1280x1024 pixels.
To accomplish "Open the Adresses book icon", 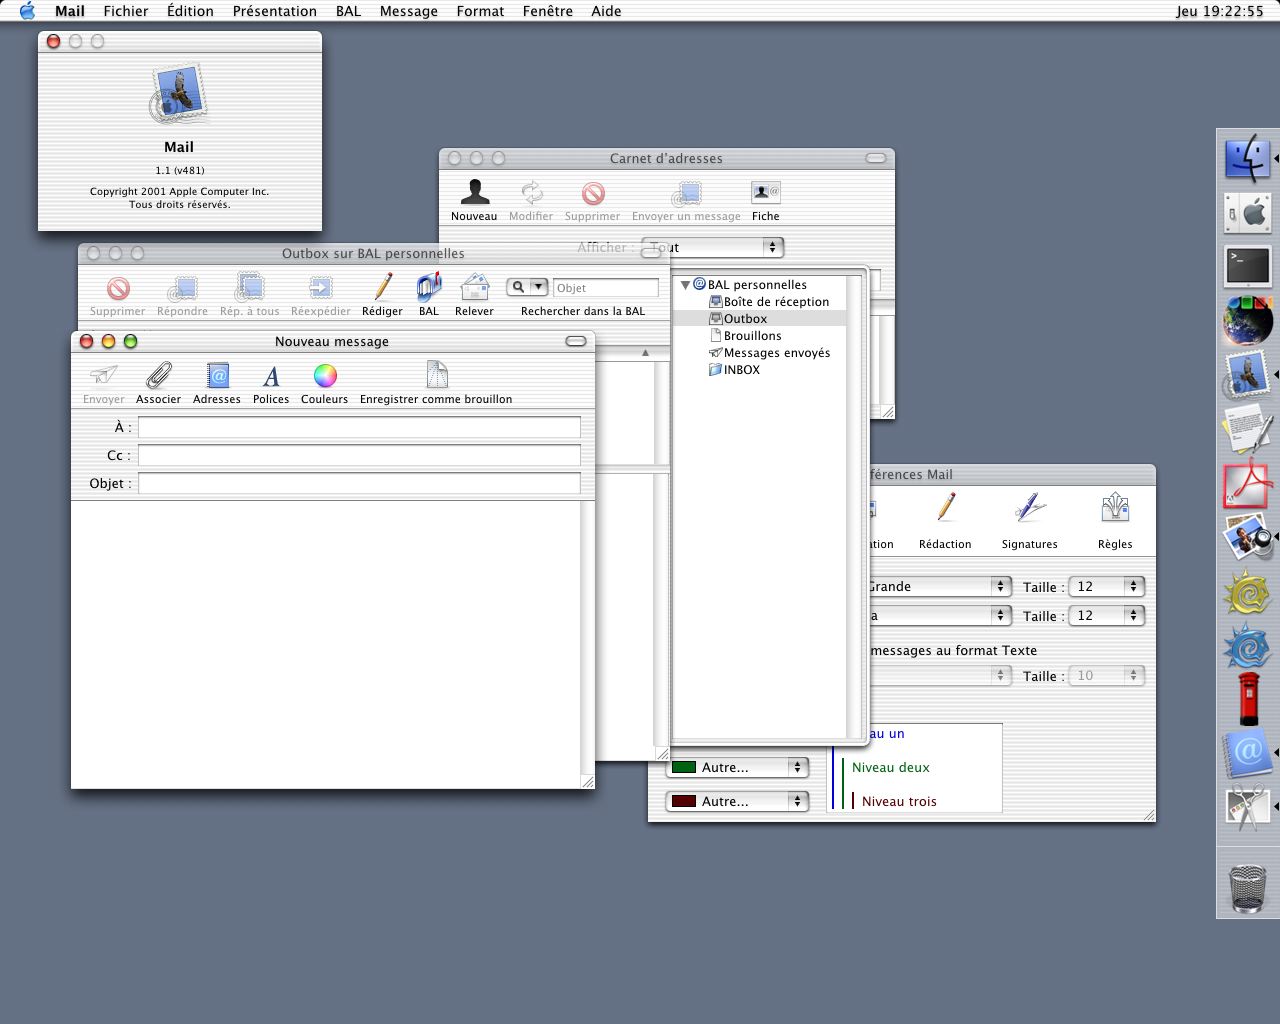I will tap(217, 377).
